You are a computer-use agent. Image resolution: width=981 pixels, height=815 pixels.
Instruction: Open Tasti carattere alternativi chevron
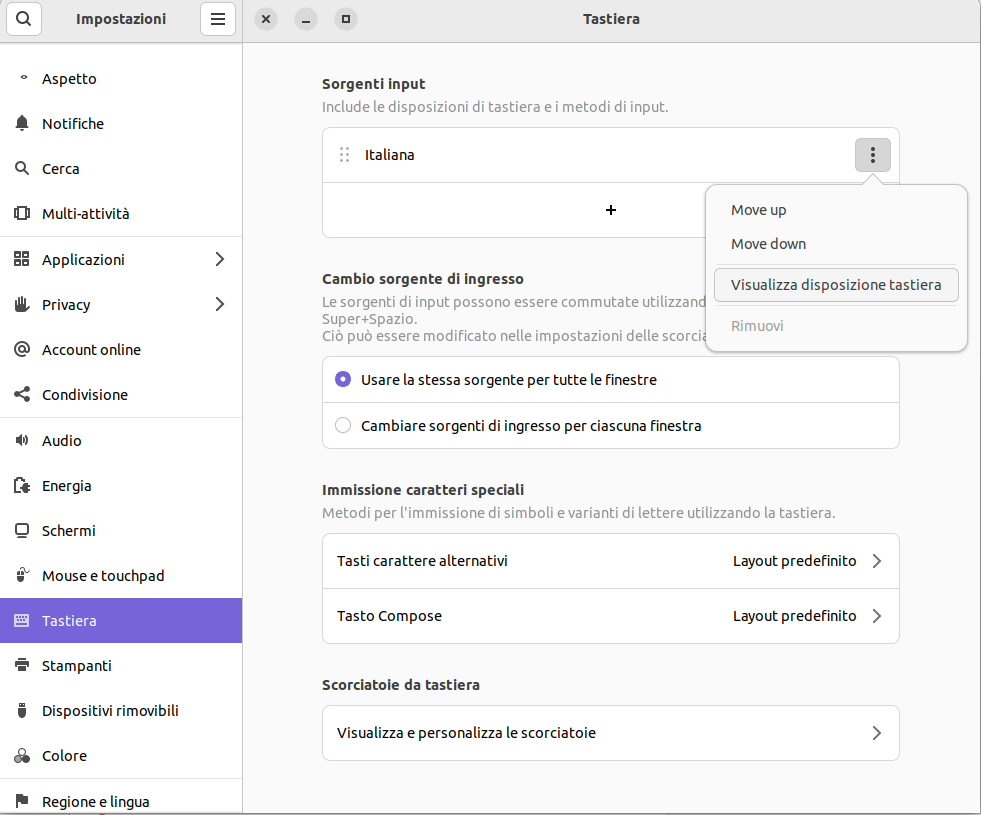(x=877, y=561)
